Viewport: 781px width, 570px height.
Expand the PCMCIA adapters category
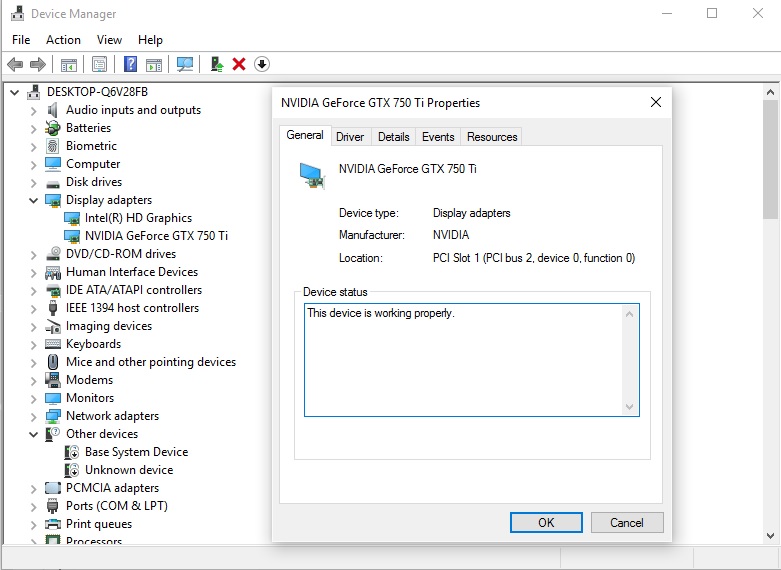point(33,488)
